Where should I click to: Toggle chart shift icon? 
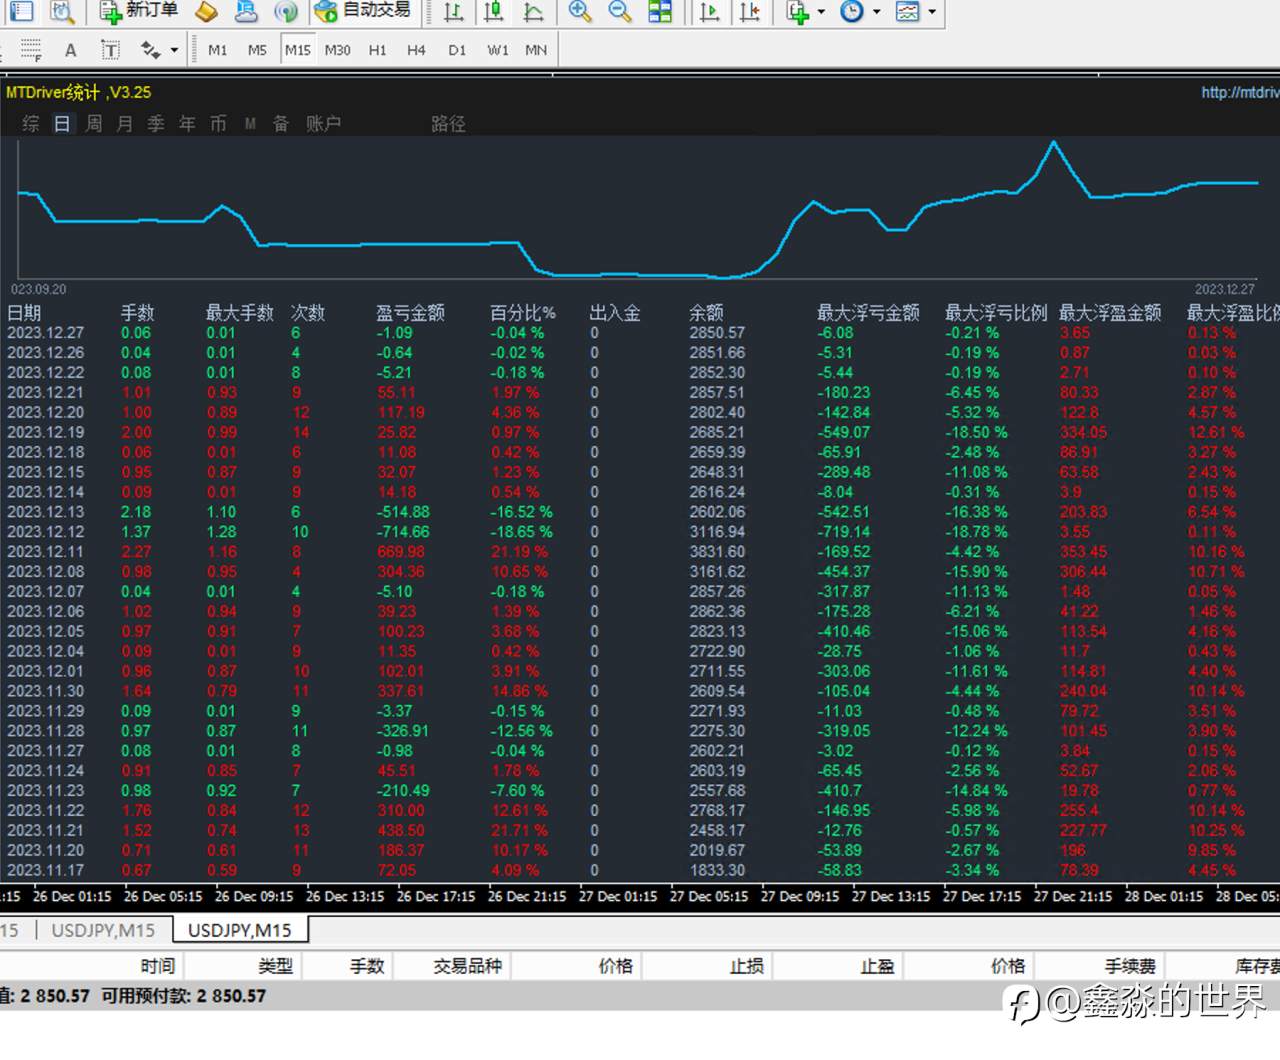coord(749,11)
